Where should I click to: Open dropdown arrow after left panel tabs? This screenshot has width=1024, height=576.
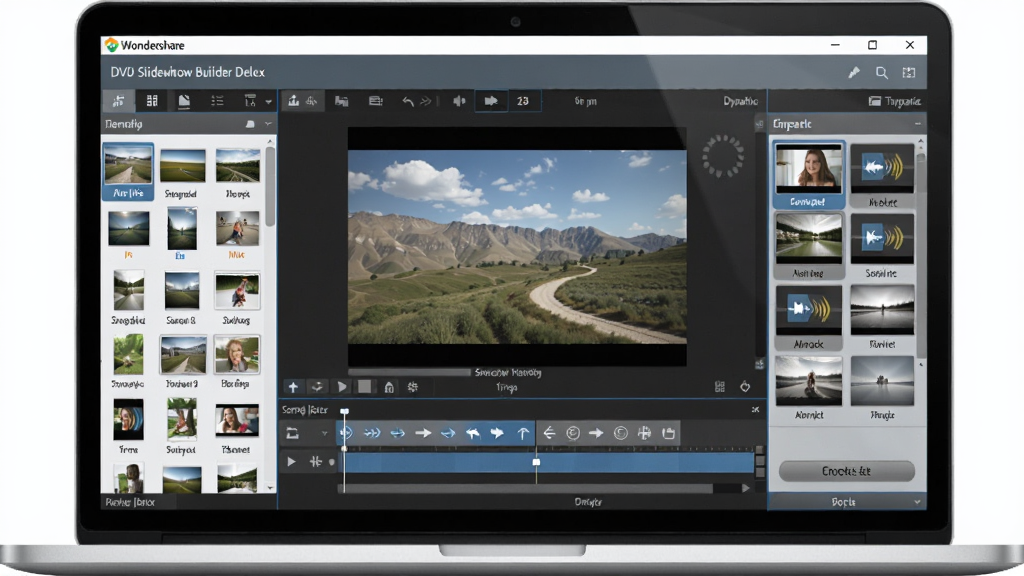(268, 102)
